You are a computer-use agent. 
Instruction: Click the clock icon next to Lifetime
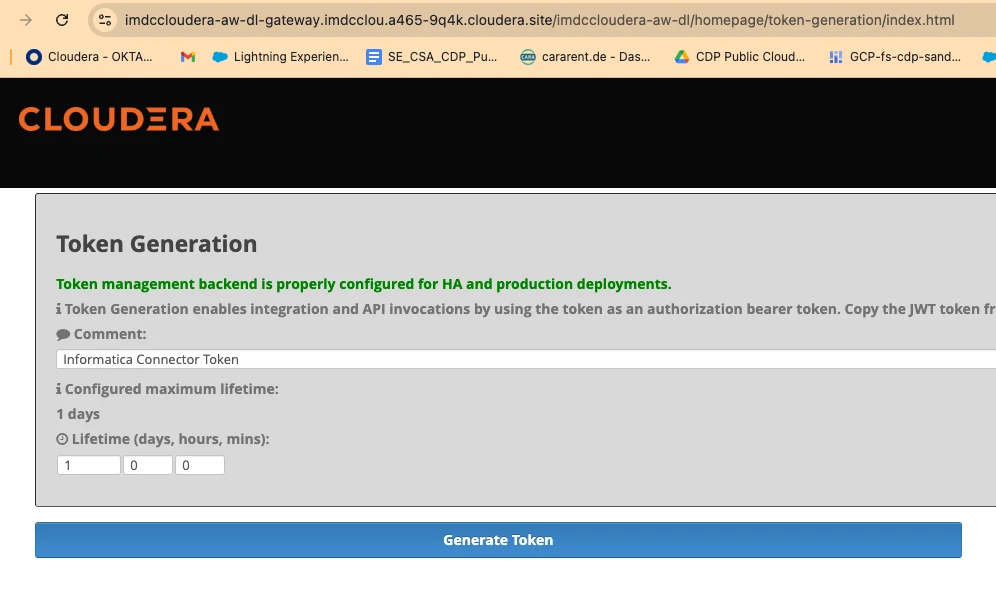tap(62, 439)
